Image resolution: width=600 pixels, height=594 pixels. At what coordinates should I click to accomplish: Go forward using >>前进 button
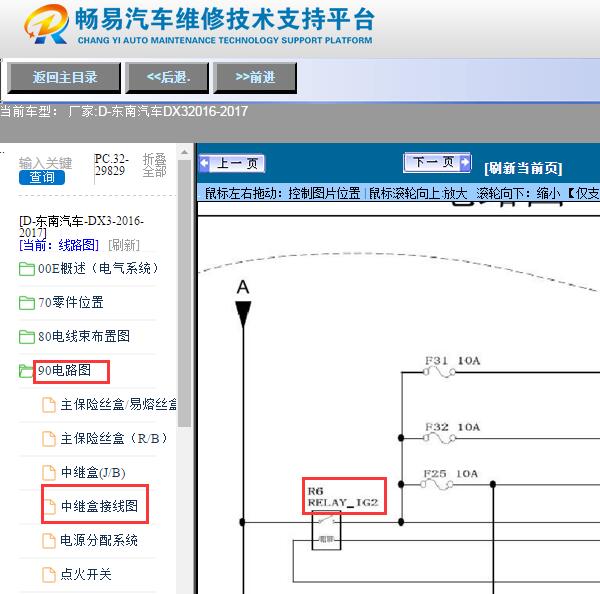[255, 78]
